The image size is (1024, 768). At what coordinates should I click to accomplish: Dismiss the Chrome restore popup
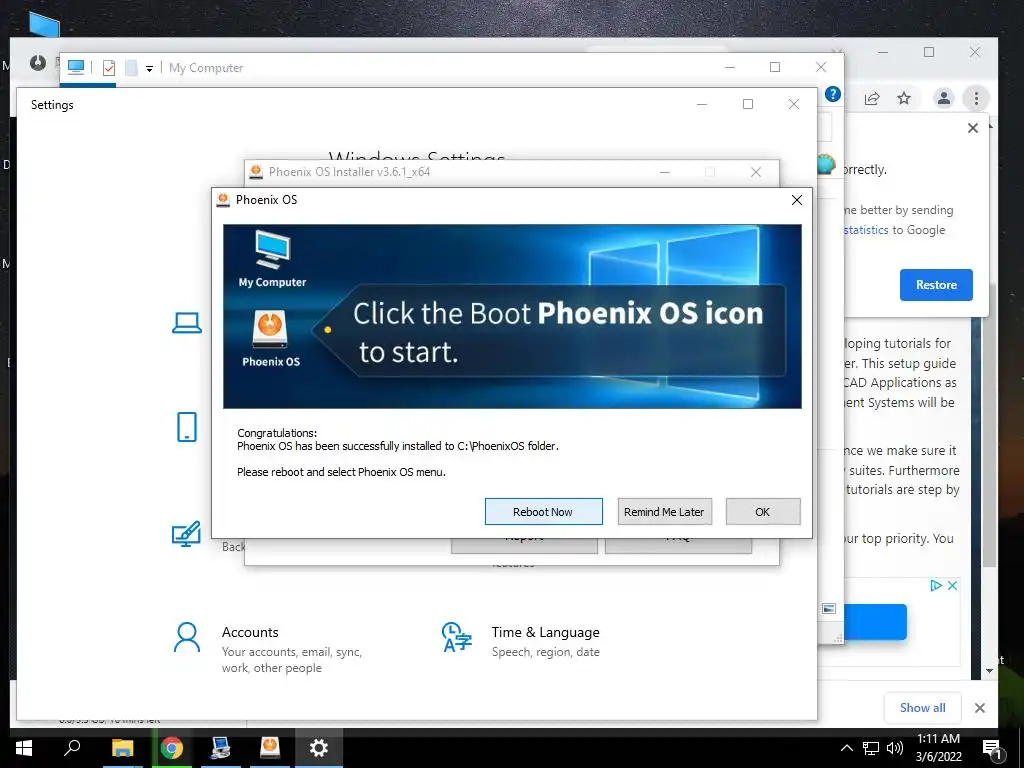[x=972, y=128]
